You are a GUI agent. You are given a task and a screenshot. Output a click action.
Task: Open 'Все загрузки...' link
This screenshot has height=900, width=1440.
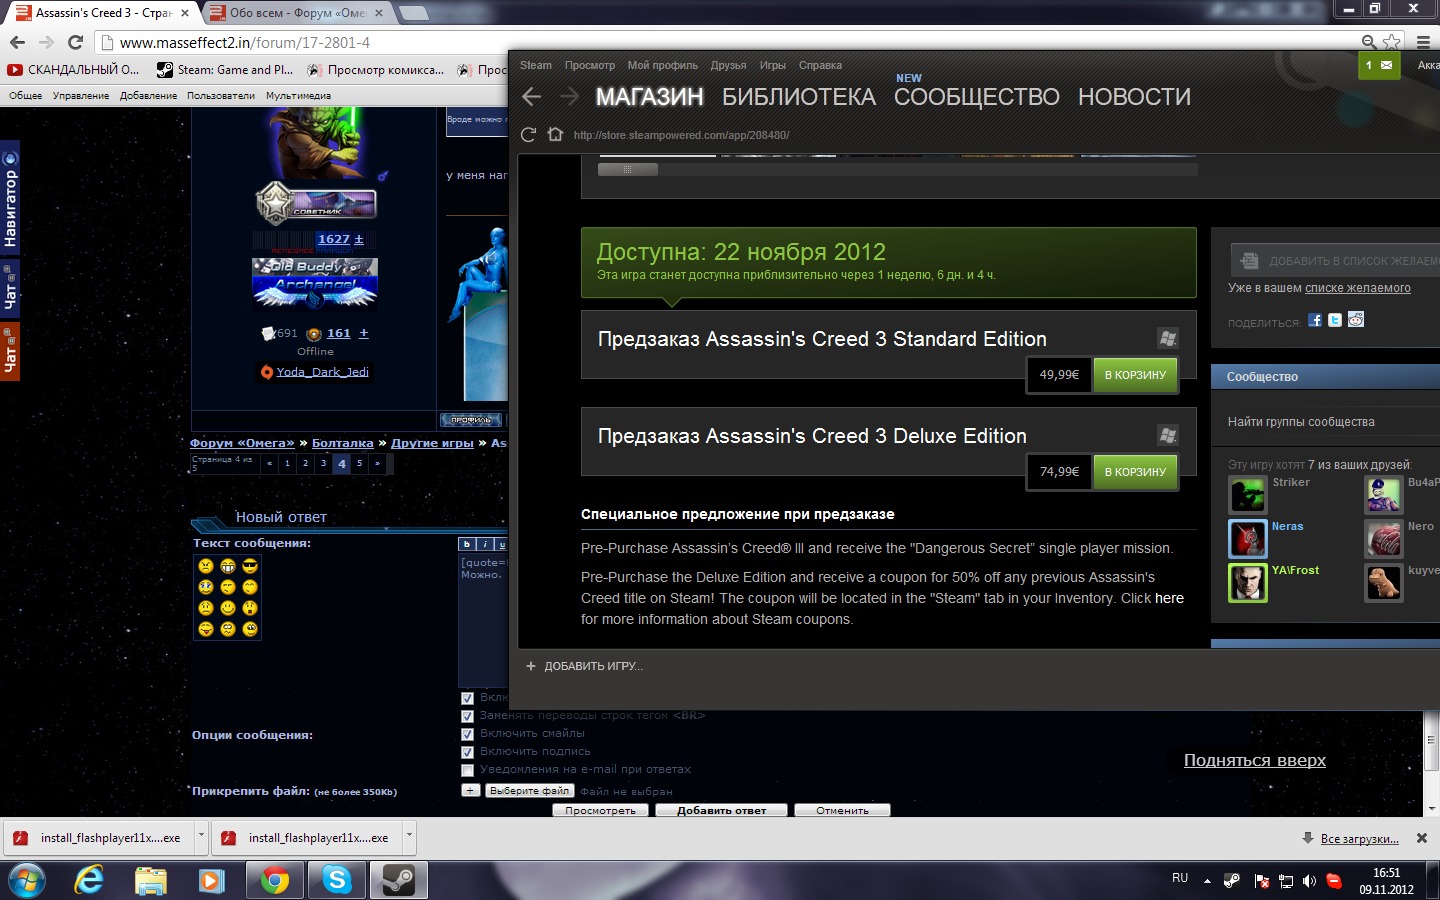(1359, 838)
